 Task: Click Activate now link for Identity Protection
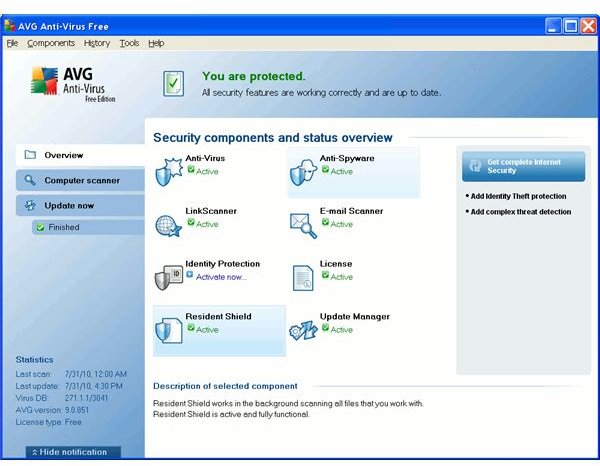(x=221, y=277)
